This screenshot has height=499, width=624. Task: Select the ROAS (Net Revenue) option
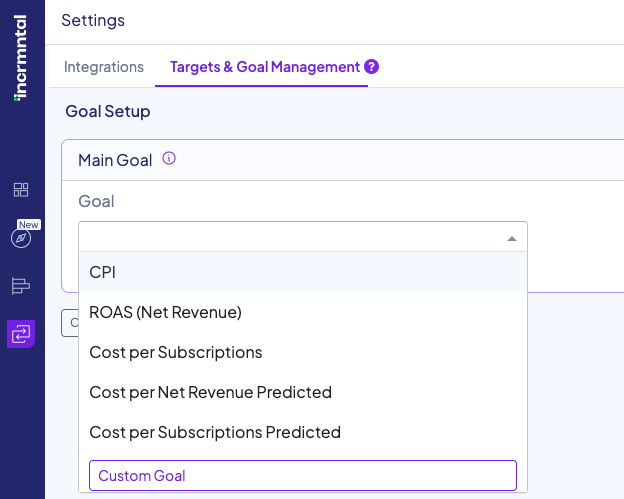pyautogui.click(x=165, y=312)
